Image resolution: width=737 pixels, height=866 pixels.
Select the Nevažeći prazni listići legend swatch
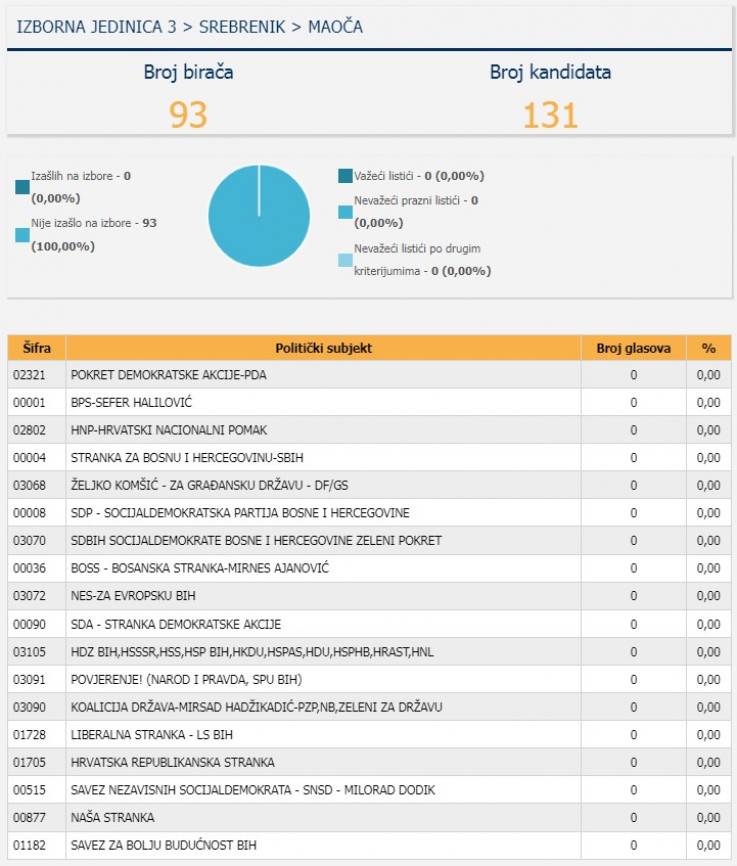tap(345, 212)
